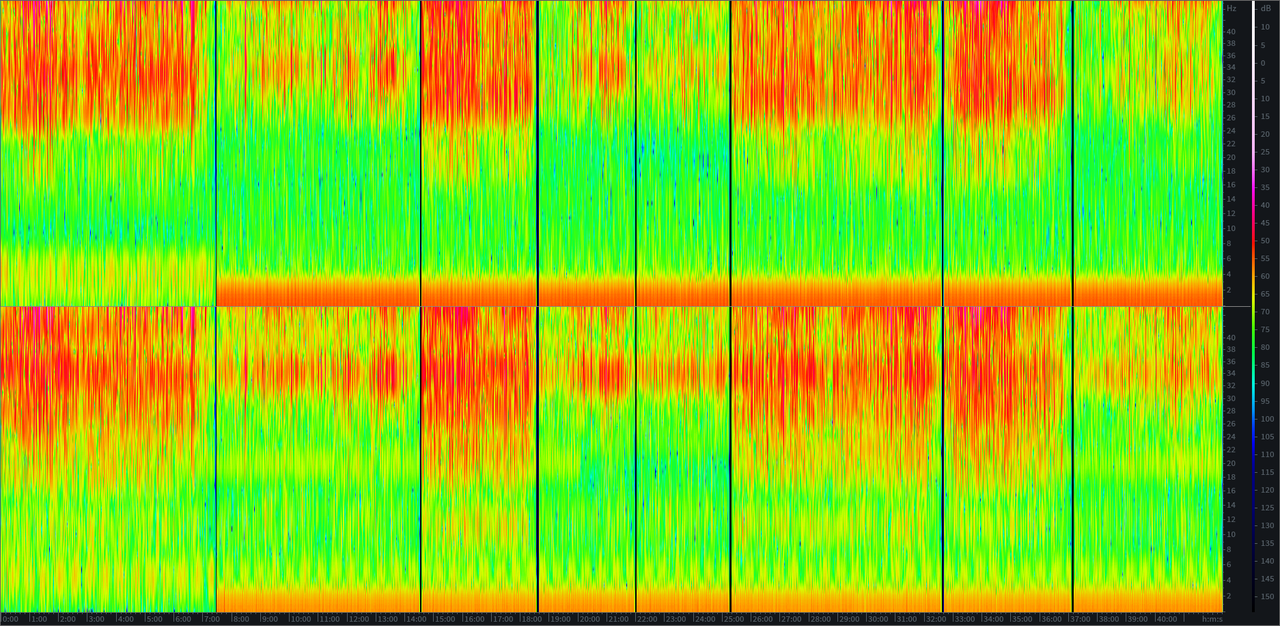Click inside the lower channel spectrogram

tap(611, 459)
